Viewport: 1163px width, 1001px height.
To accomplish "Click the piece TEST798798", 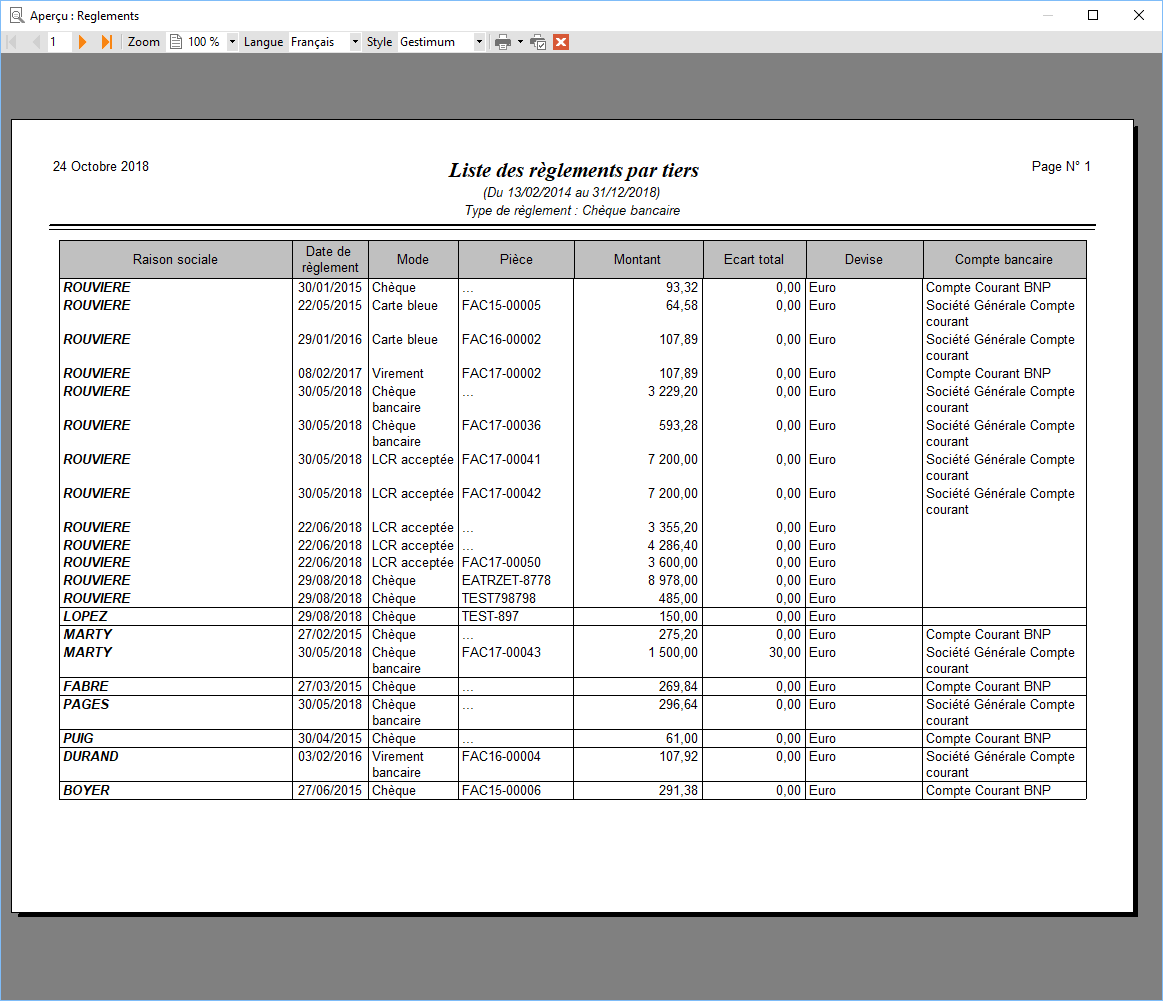I will 498,598.
